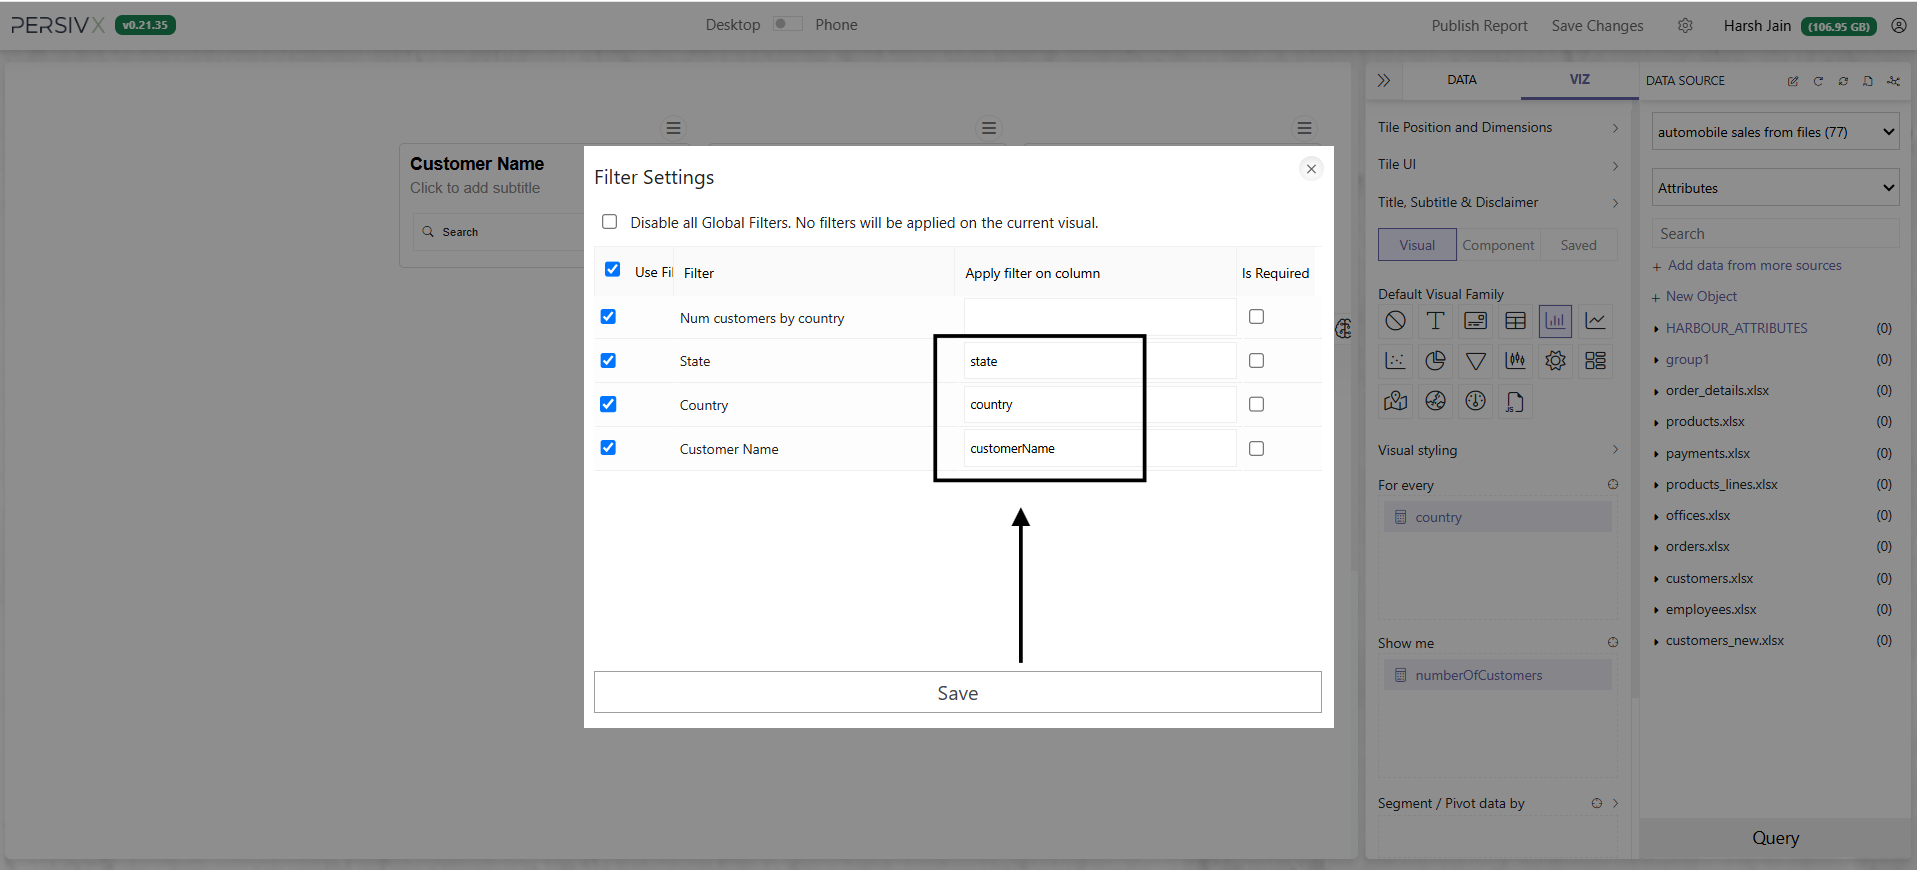Image resolution: width=1917 pixels, height=870 pixels.
Task: Uncheck the Country filter checkbox
Action: [x=608, y=404]
